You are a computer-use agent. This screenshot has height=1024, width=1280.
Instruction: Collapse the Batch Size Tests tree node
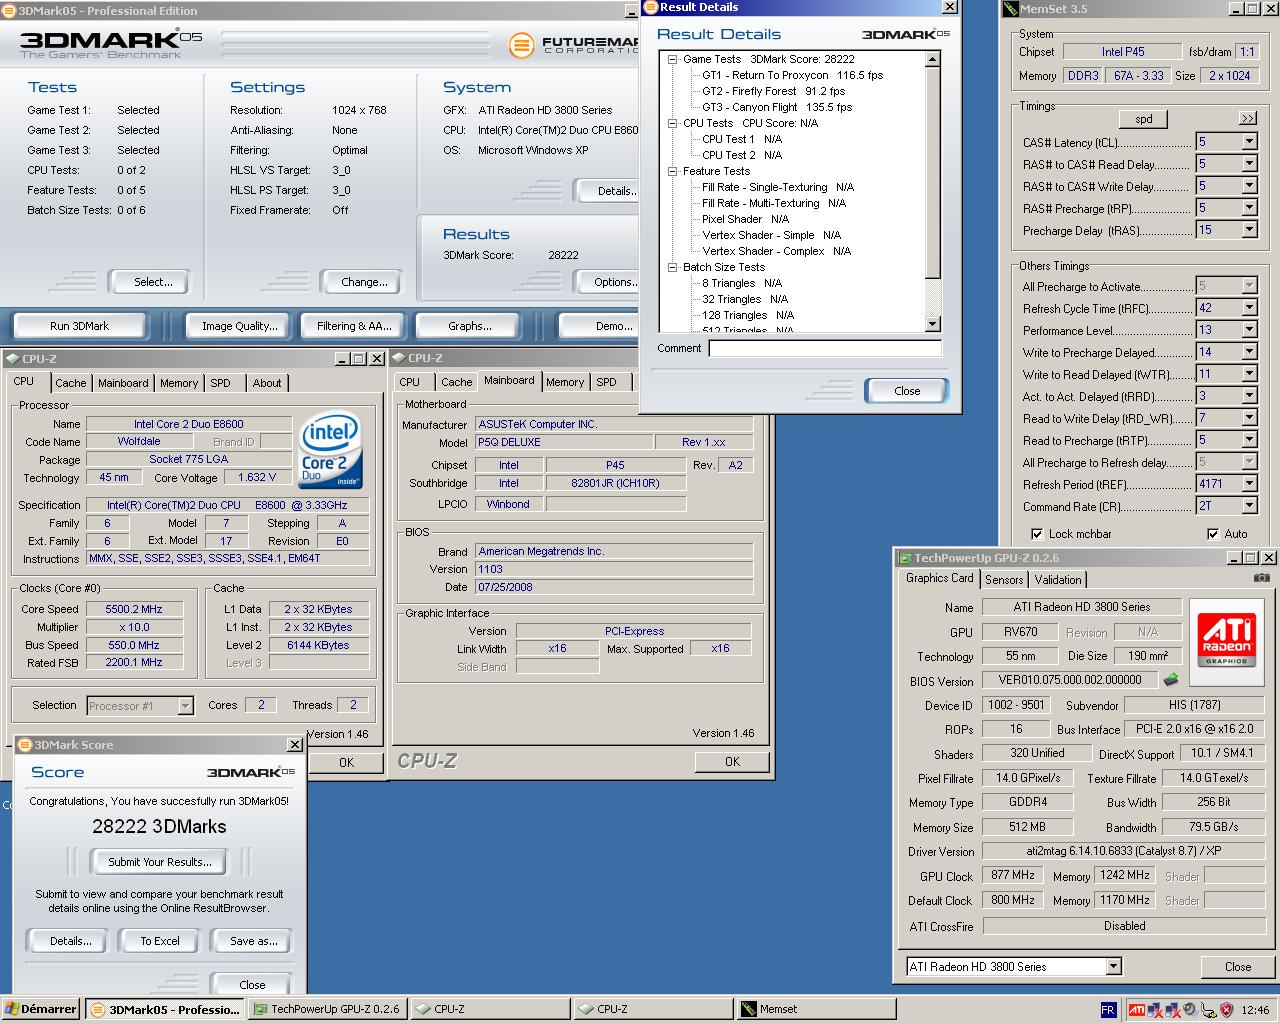click(x=673, y=267)
